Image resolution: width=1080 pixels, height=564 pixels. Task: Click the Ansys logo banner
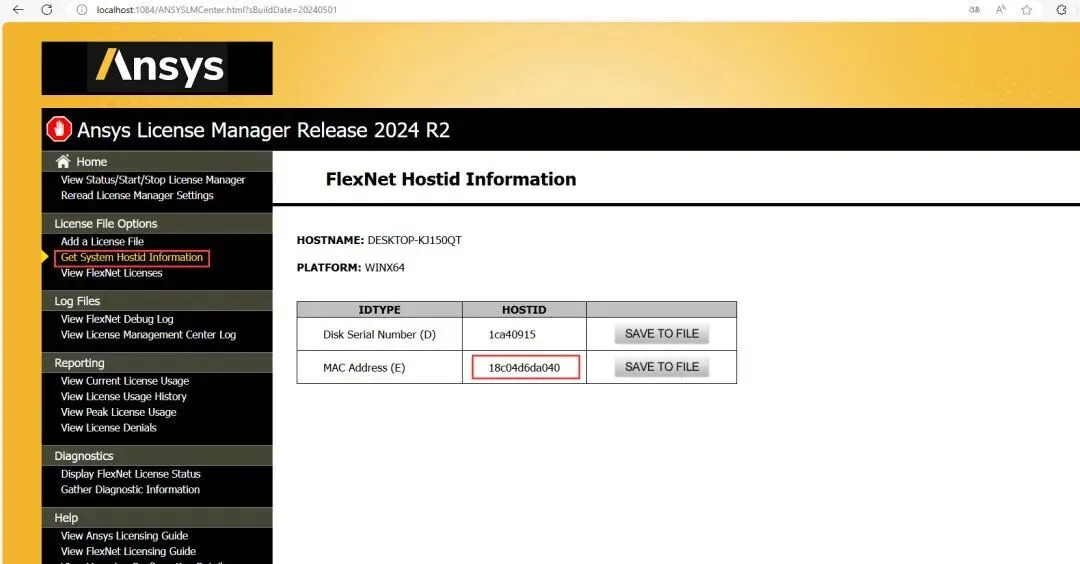[157, 67]
